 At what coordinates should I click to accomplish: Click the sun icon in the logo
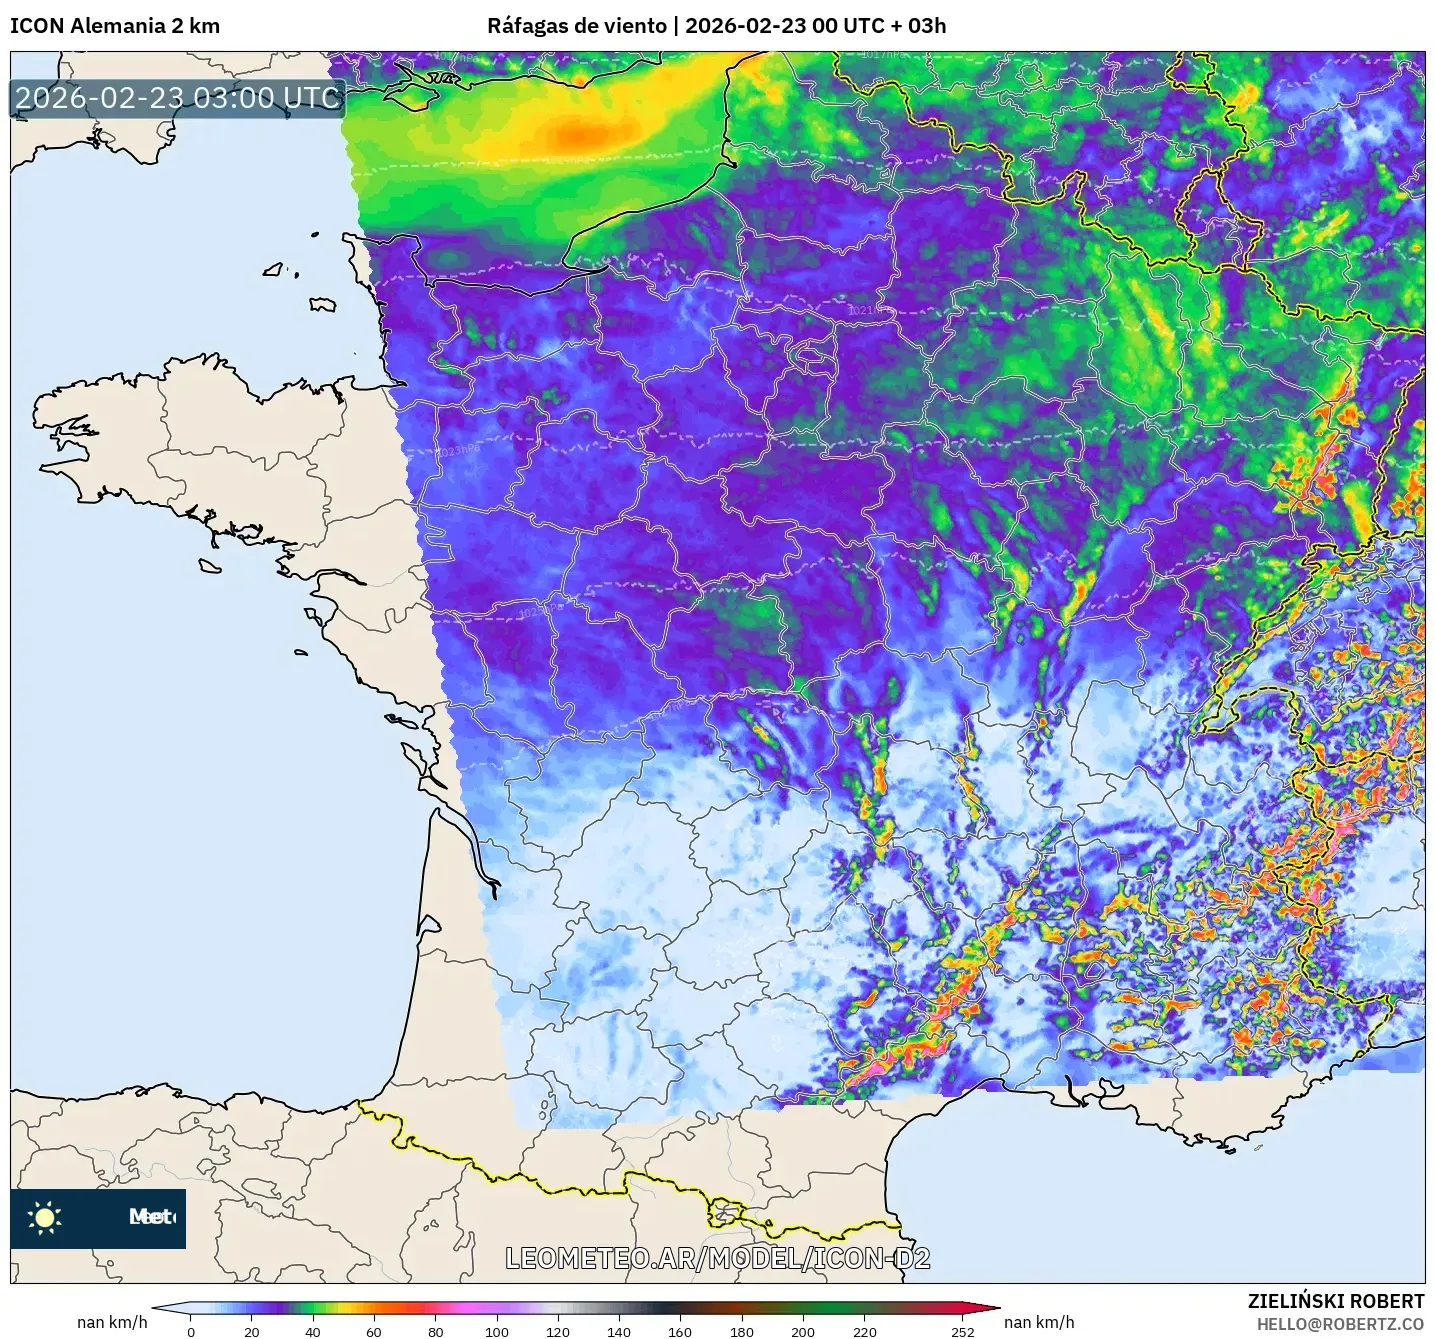point(45,1217)
